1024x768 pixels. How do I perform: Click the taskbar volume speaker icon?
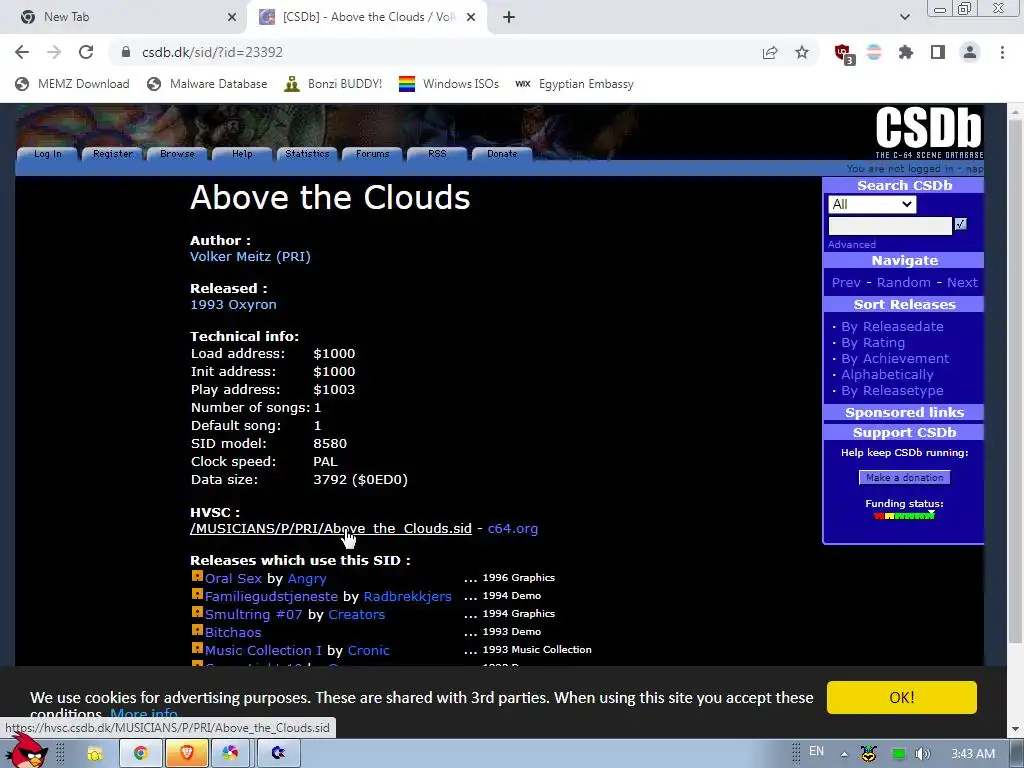(922, 754)
